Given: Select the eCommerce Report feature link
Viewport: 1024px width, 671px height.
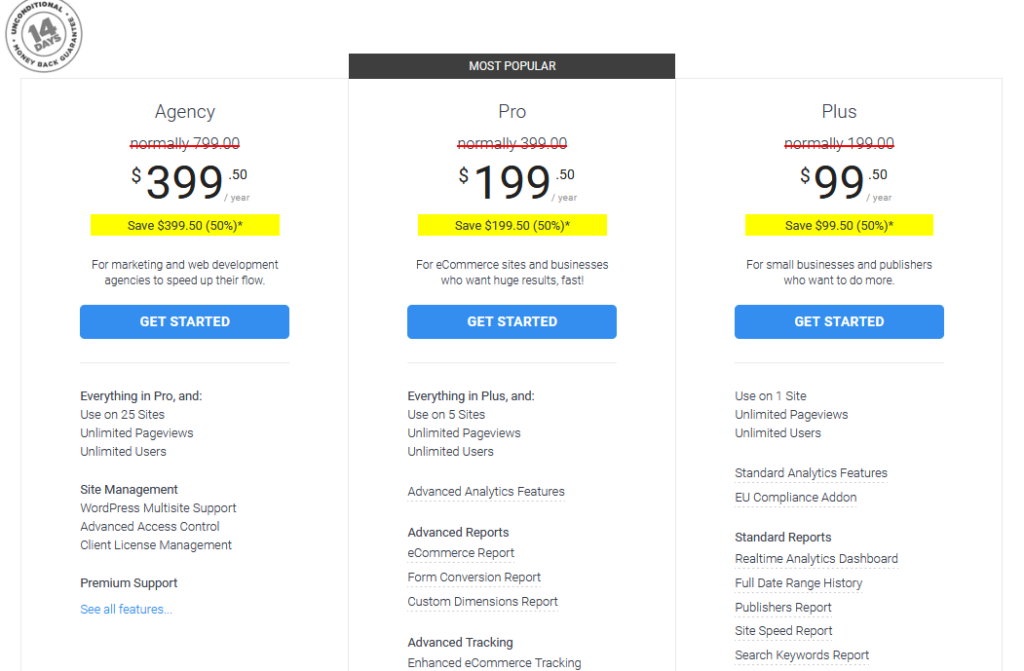Looking at the screenshot, I should click(x=461, y=553).
